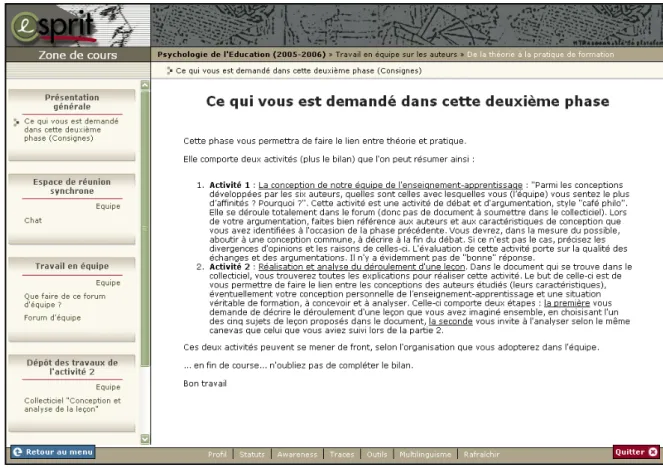Image resolution: width=663 pixels, height=468 pixels.
Task: Click the X icon in Quitter button
Action: 653,452
